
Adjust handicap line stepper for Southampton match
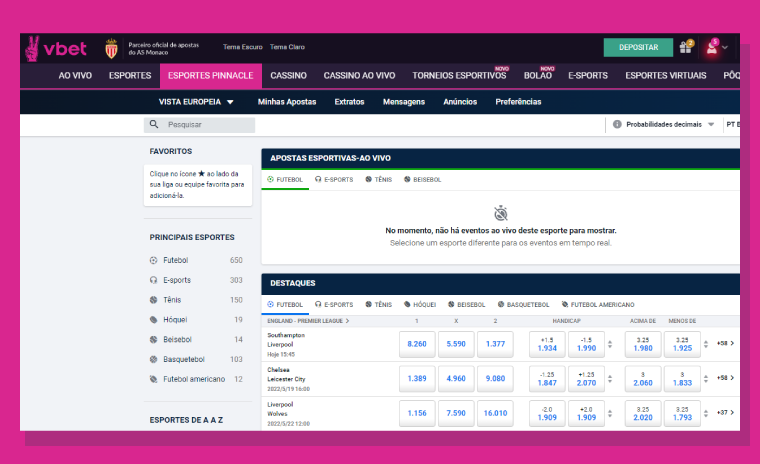610,344
